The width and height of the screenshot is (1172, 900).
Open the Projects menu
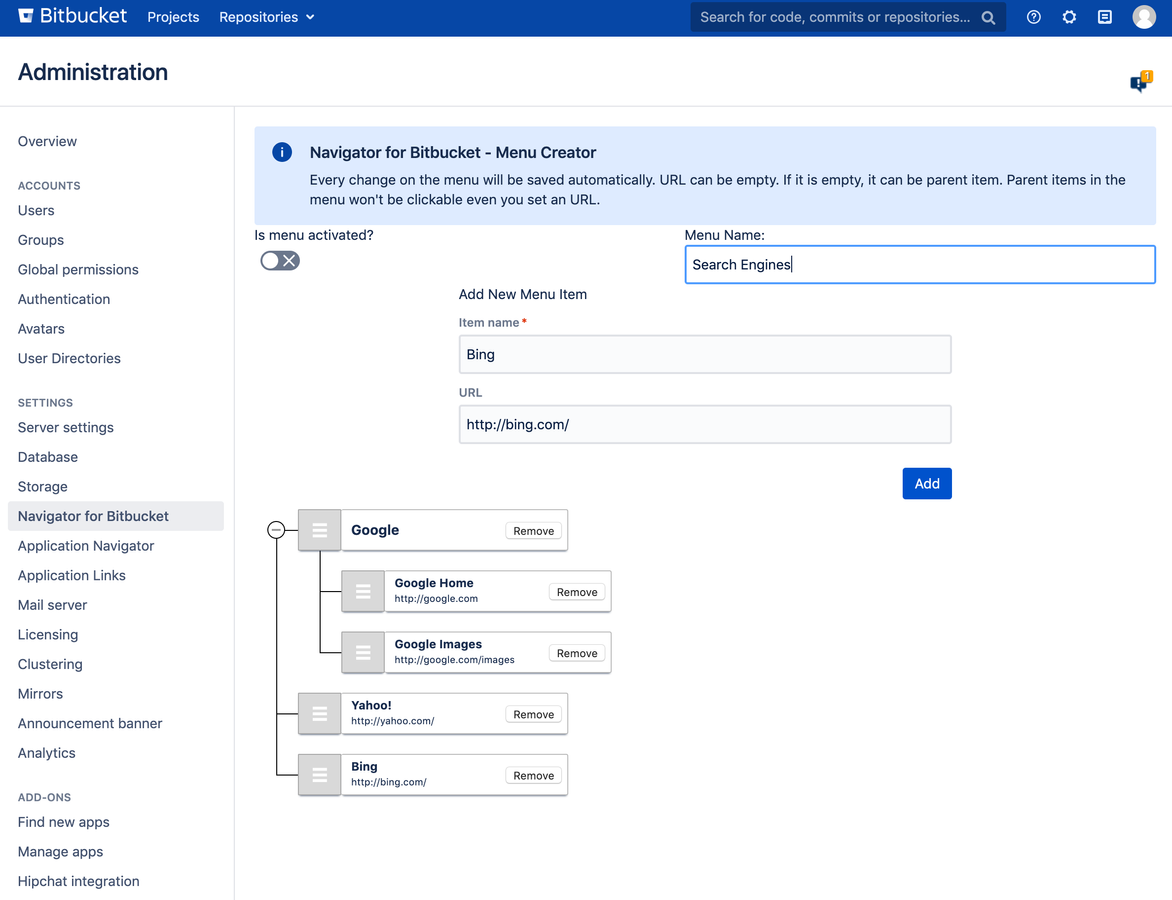[173, 17]
